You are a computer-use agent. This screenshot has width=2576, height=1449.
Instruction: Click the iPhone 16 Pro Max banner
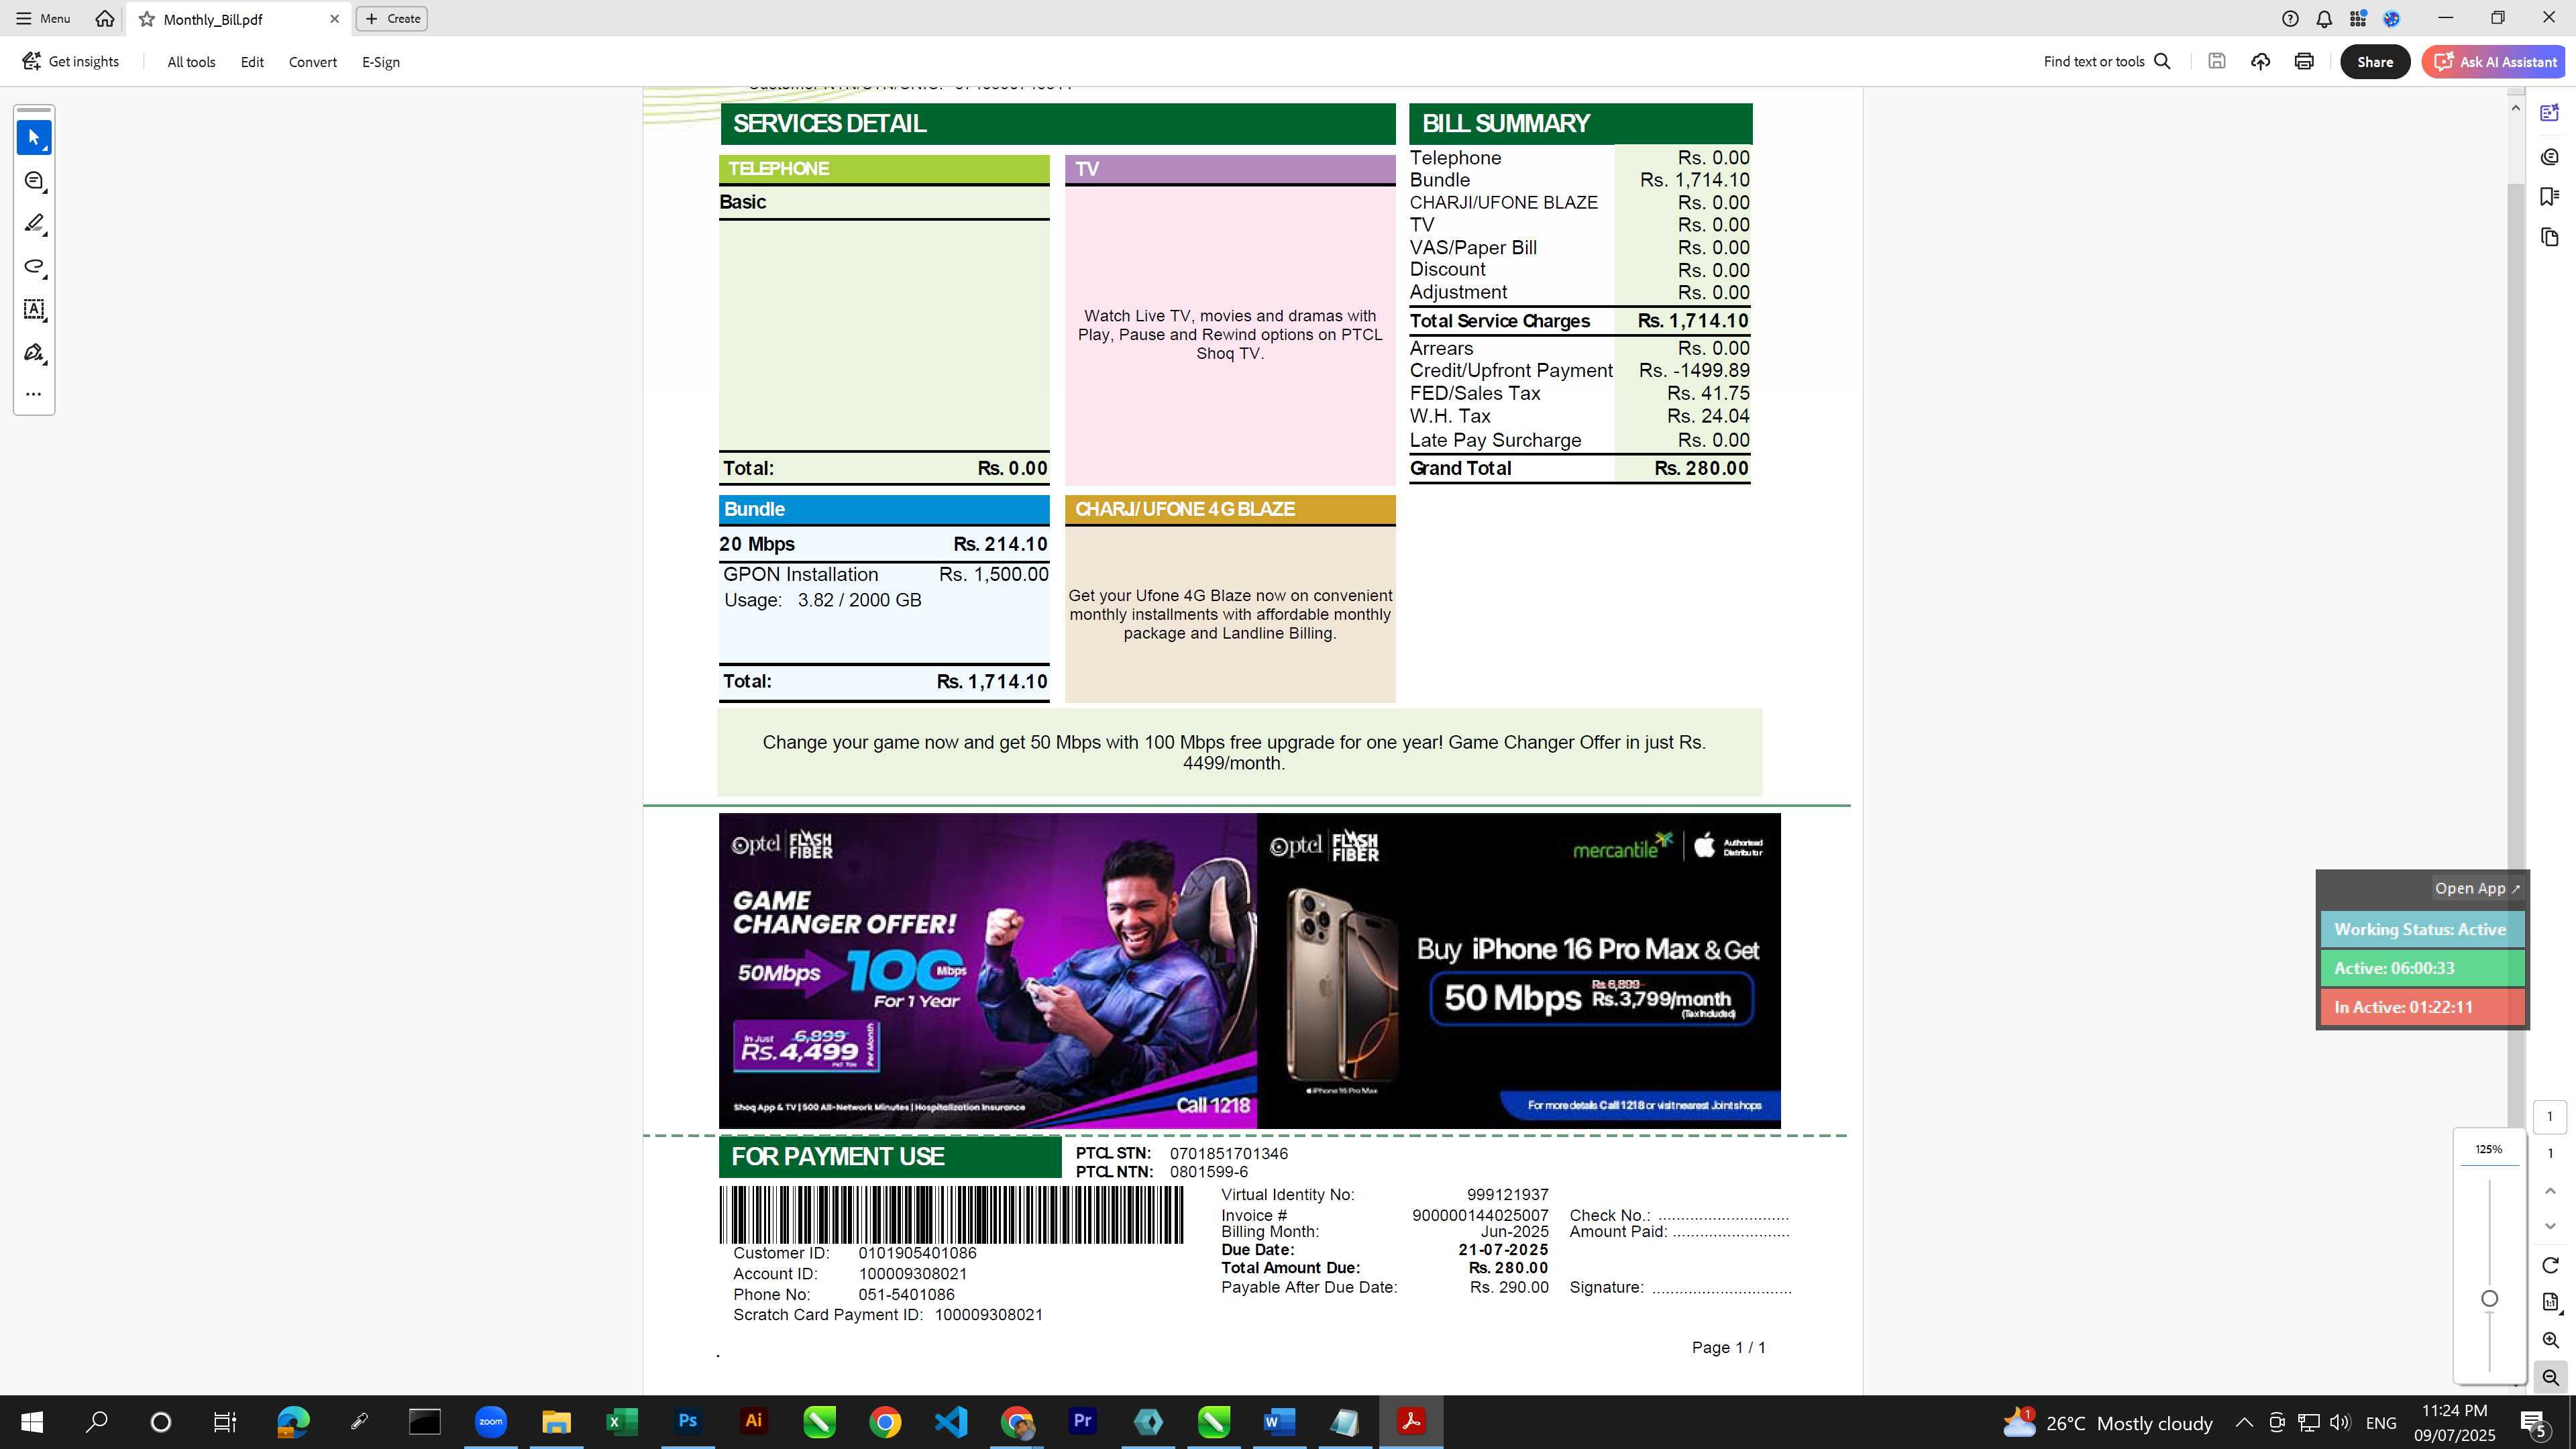click(1519, 971)
